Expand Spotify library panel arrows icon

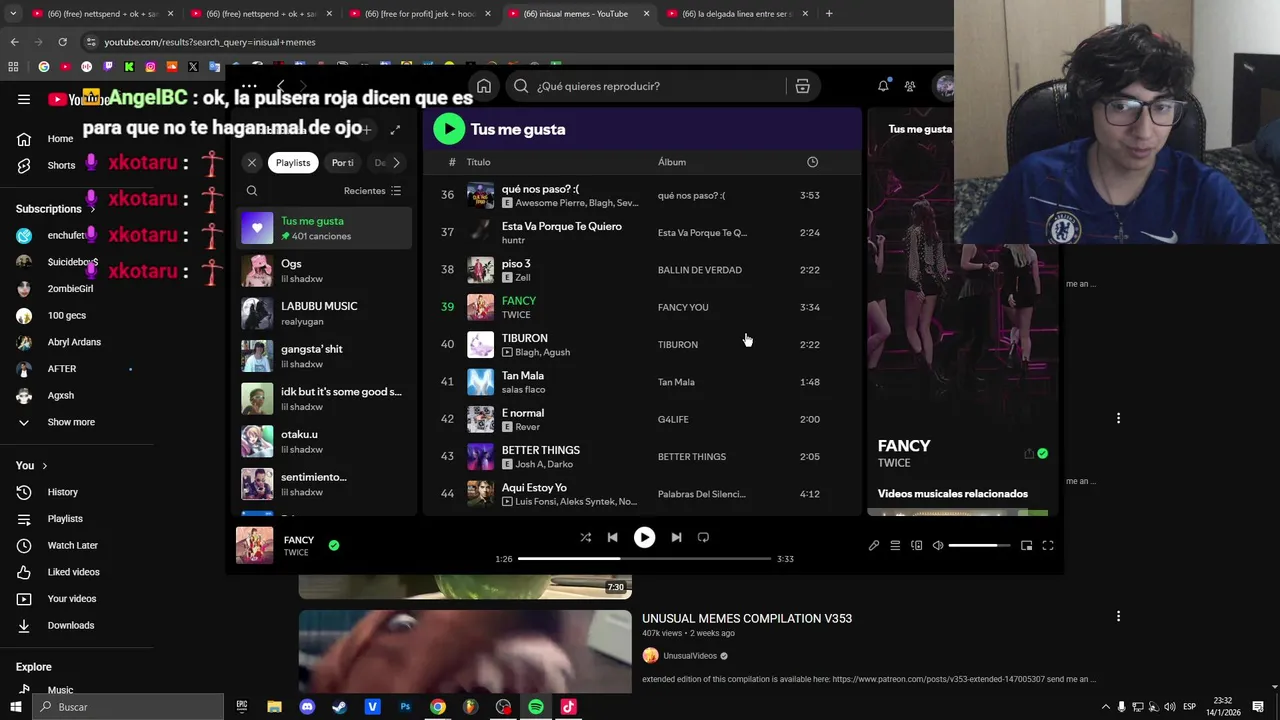click(x=395, y=130)
